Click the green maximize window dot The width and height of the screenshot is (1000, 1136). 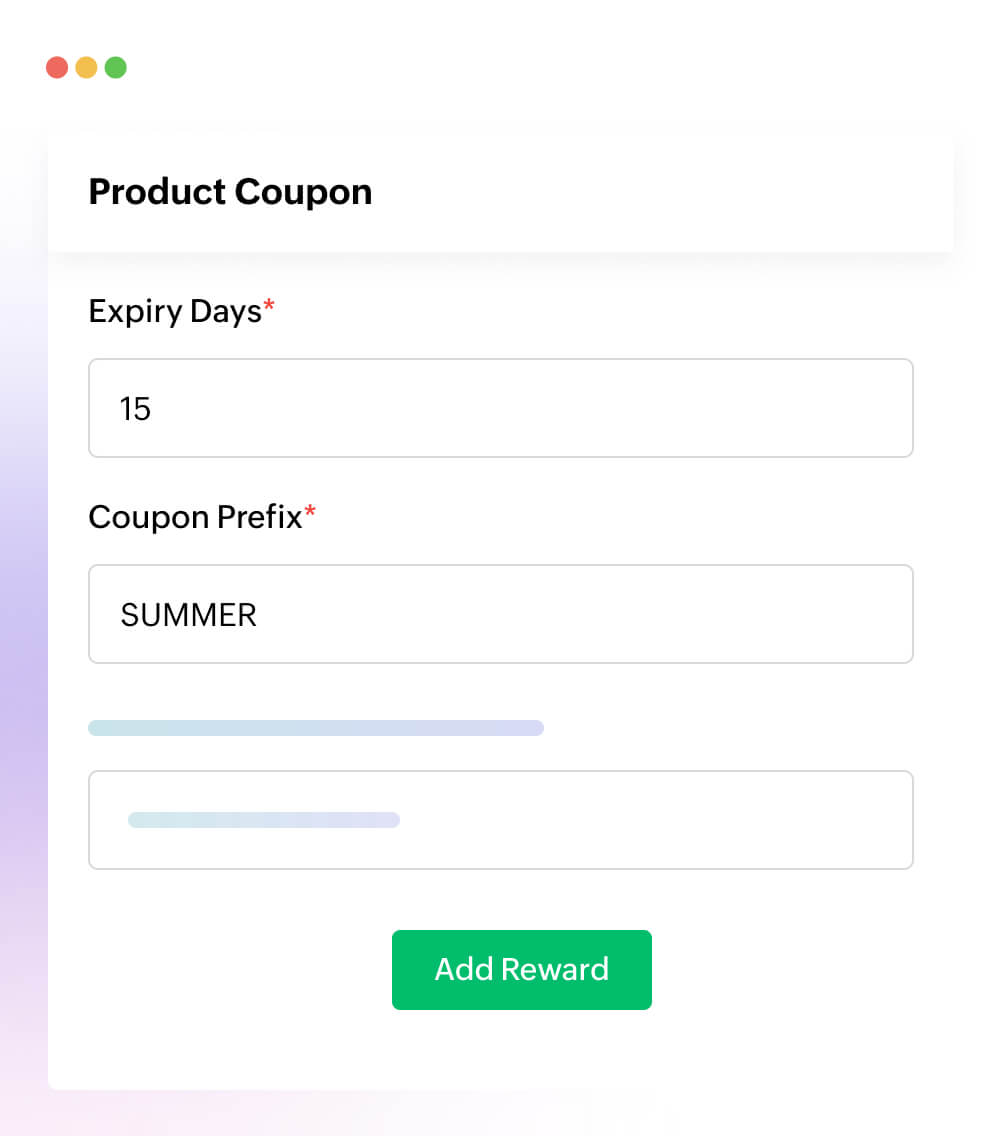(x=116, y=68)
